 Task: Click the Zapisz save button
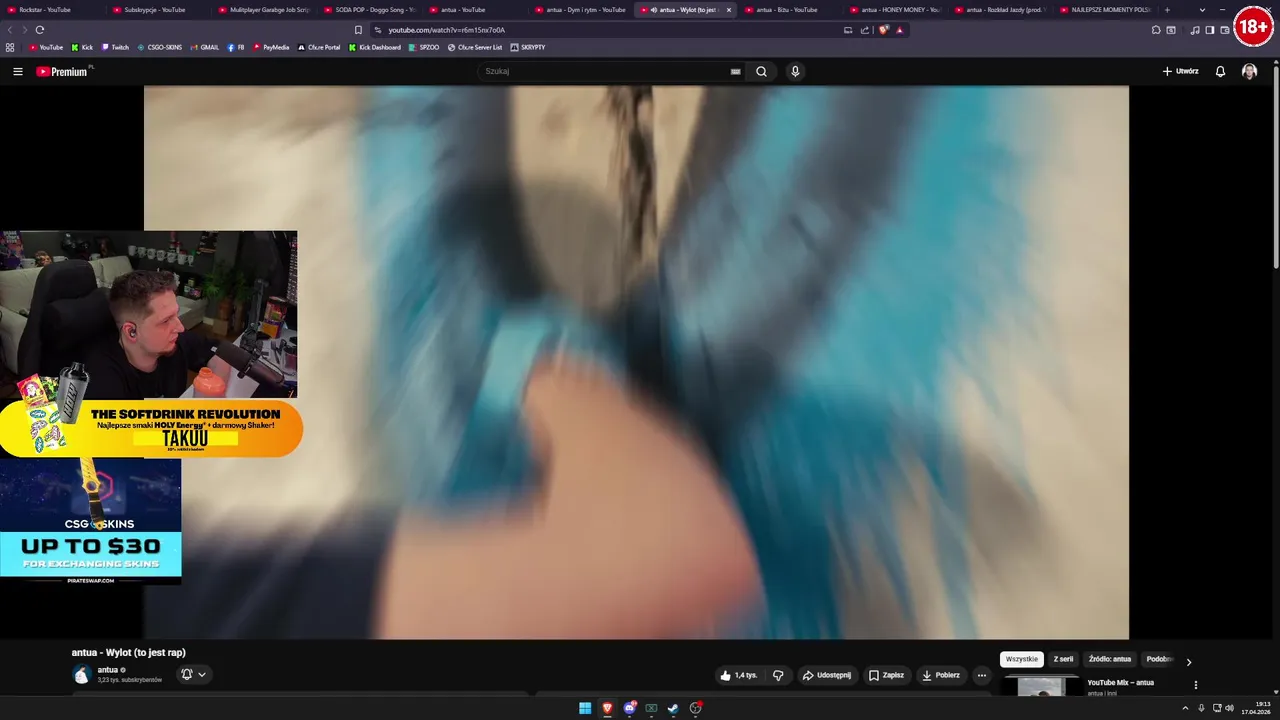coord(886,675)
